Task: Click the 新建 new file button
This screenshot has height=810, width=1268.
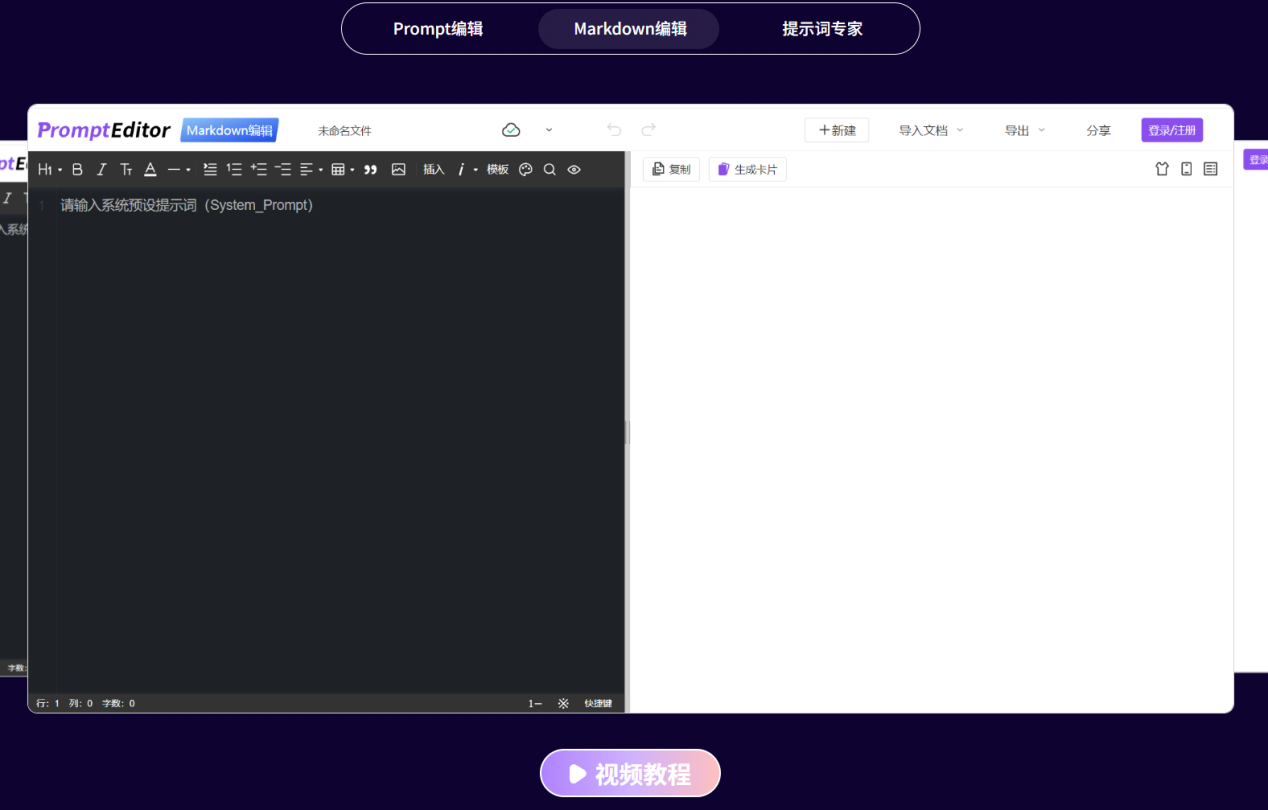Action: (837, 130)
